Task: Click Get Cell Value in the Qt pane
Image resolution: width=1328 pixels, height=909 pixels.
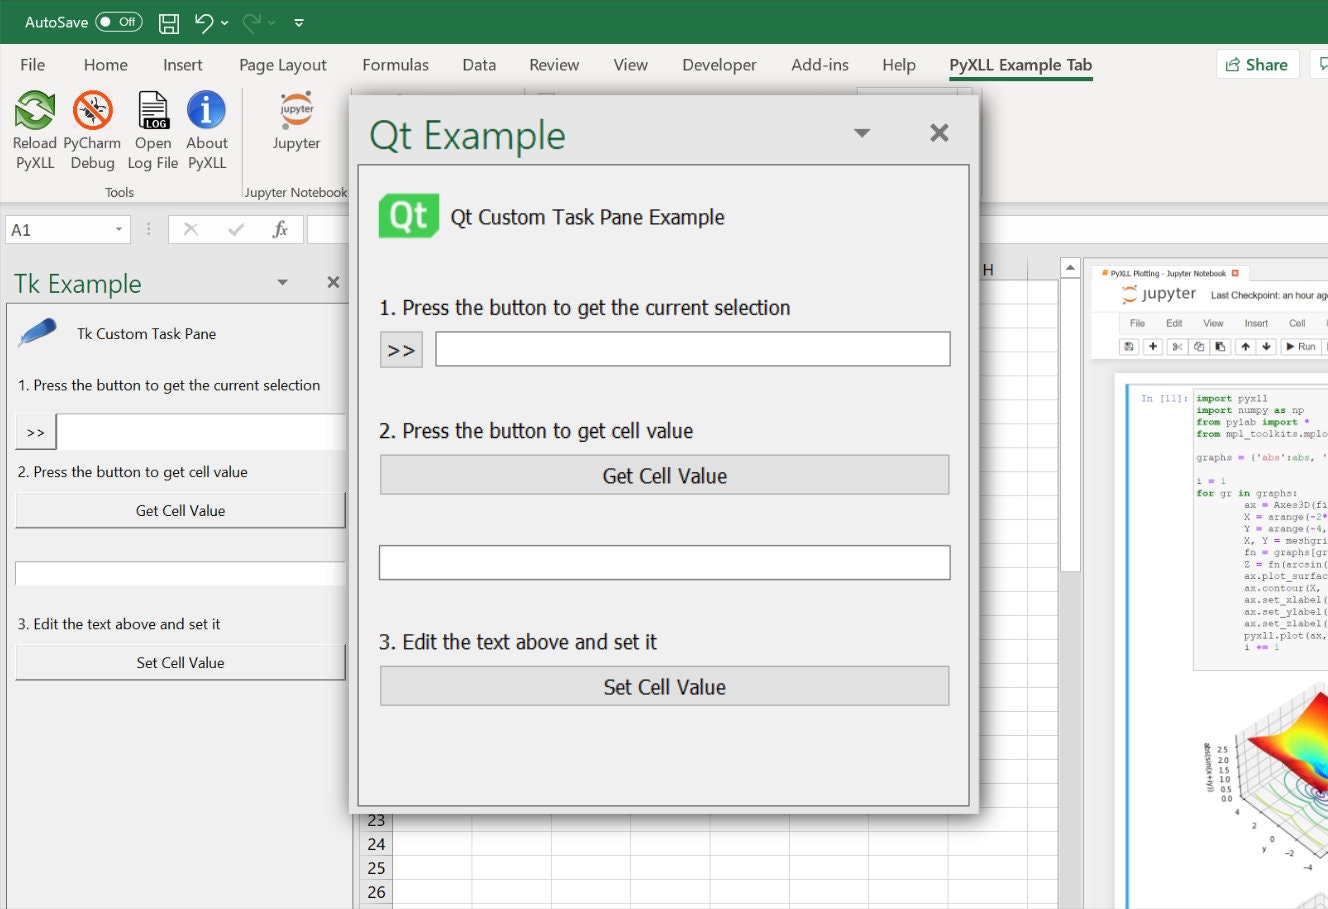Action: [x=665, y=475]
